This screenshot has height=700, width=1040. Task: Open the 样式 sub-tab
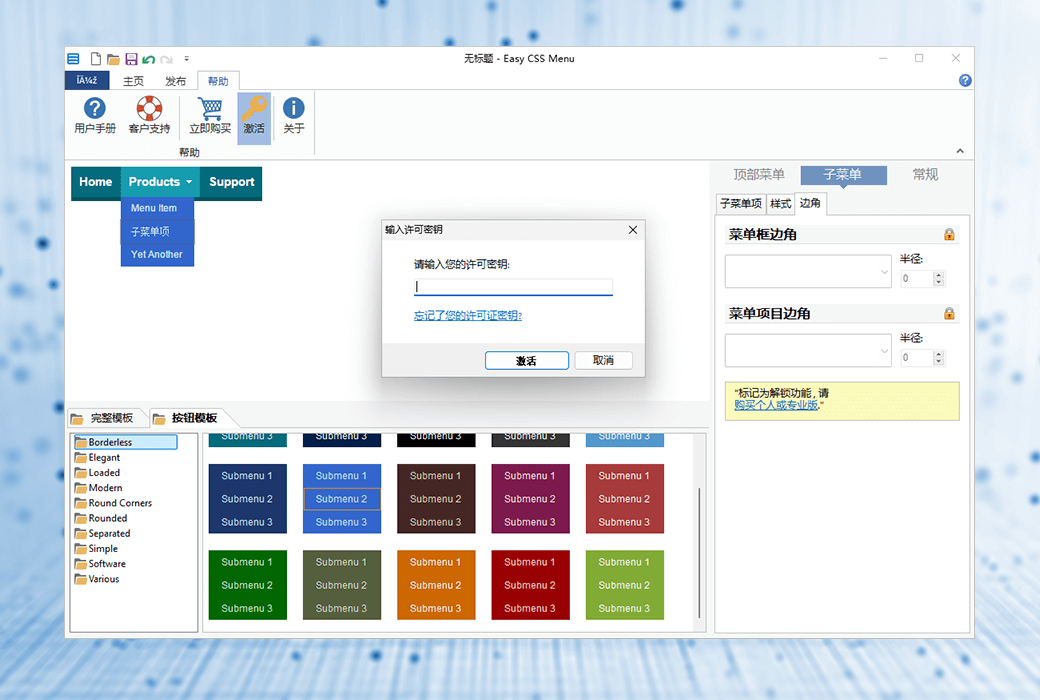[x=781, y=204]
